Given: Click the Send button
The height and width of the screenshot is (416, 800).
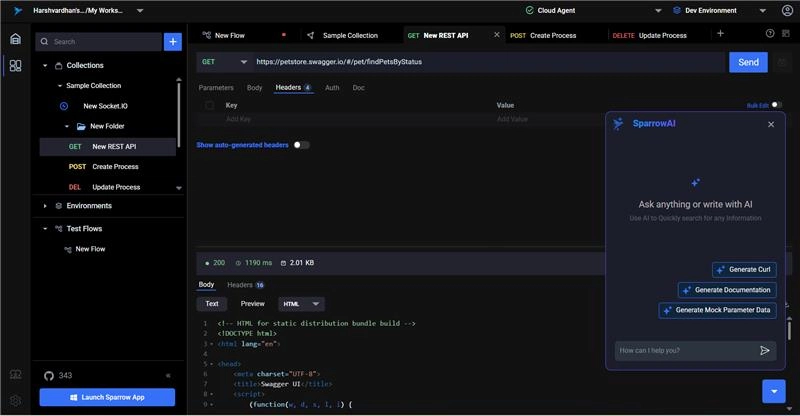Looking at the screenshot, I should click(748, 62).
